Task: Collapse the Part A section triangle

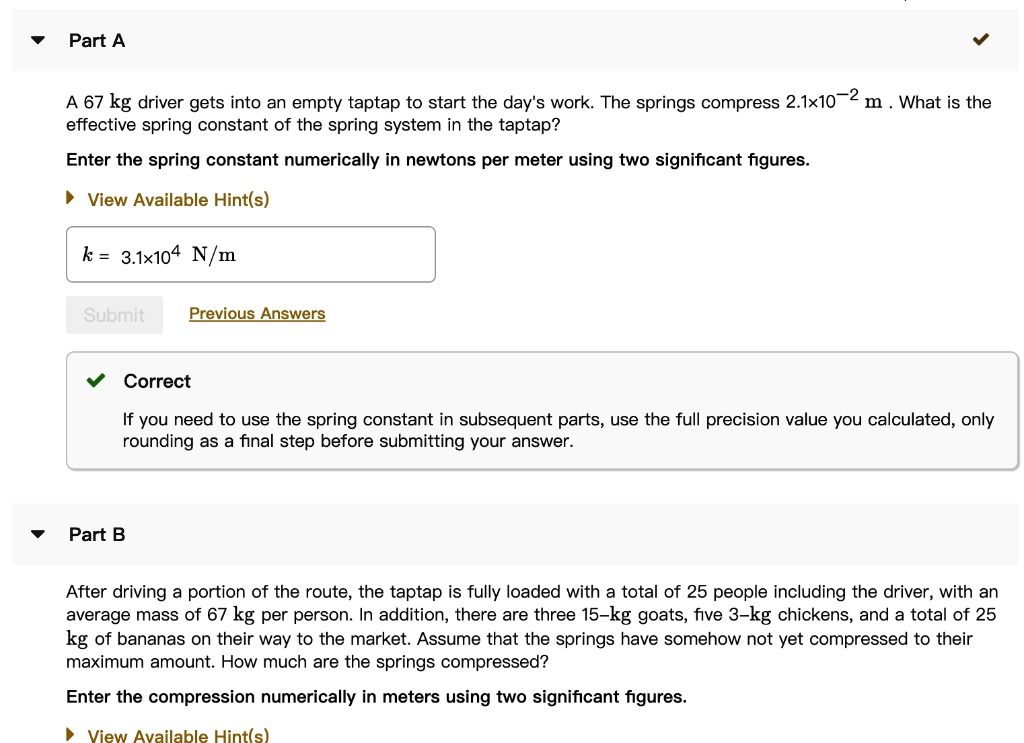Action: coord(38,41)
